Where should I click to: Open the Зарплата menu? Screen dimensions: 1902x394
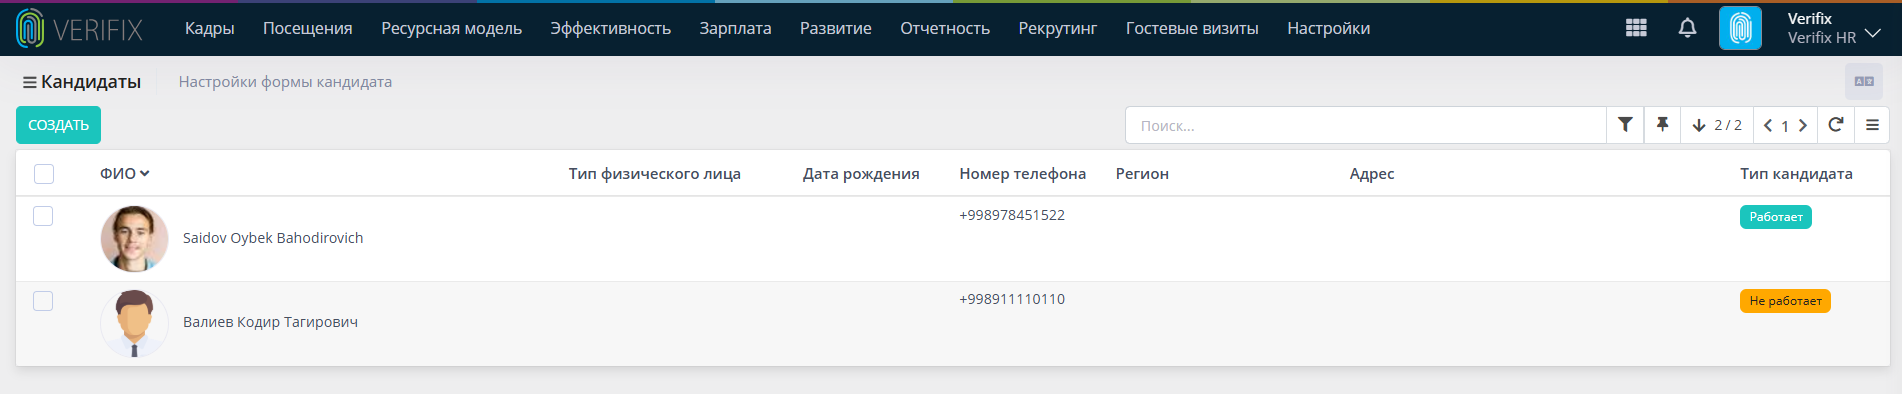point(735,28)
